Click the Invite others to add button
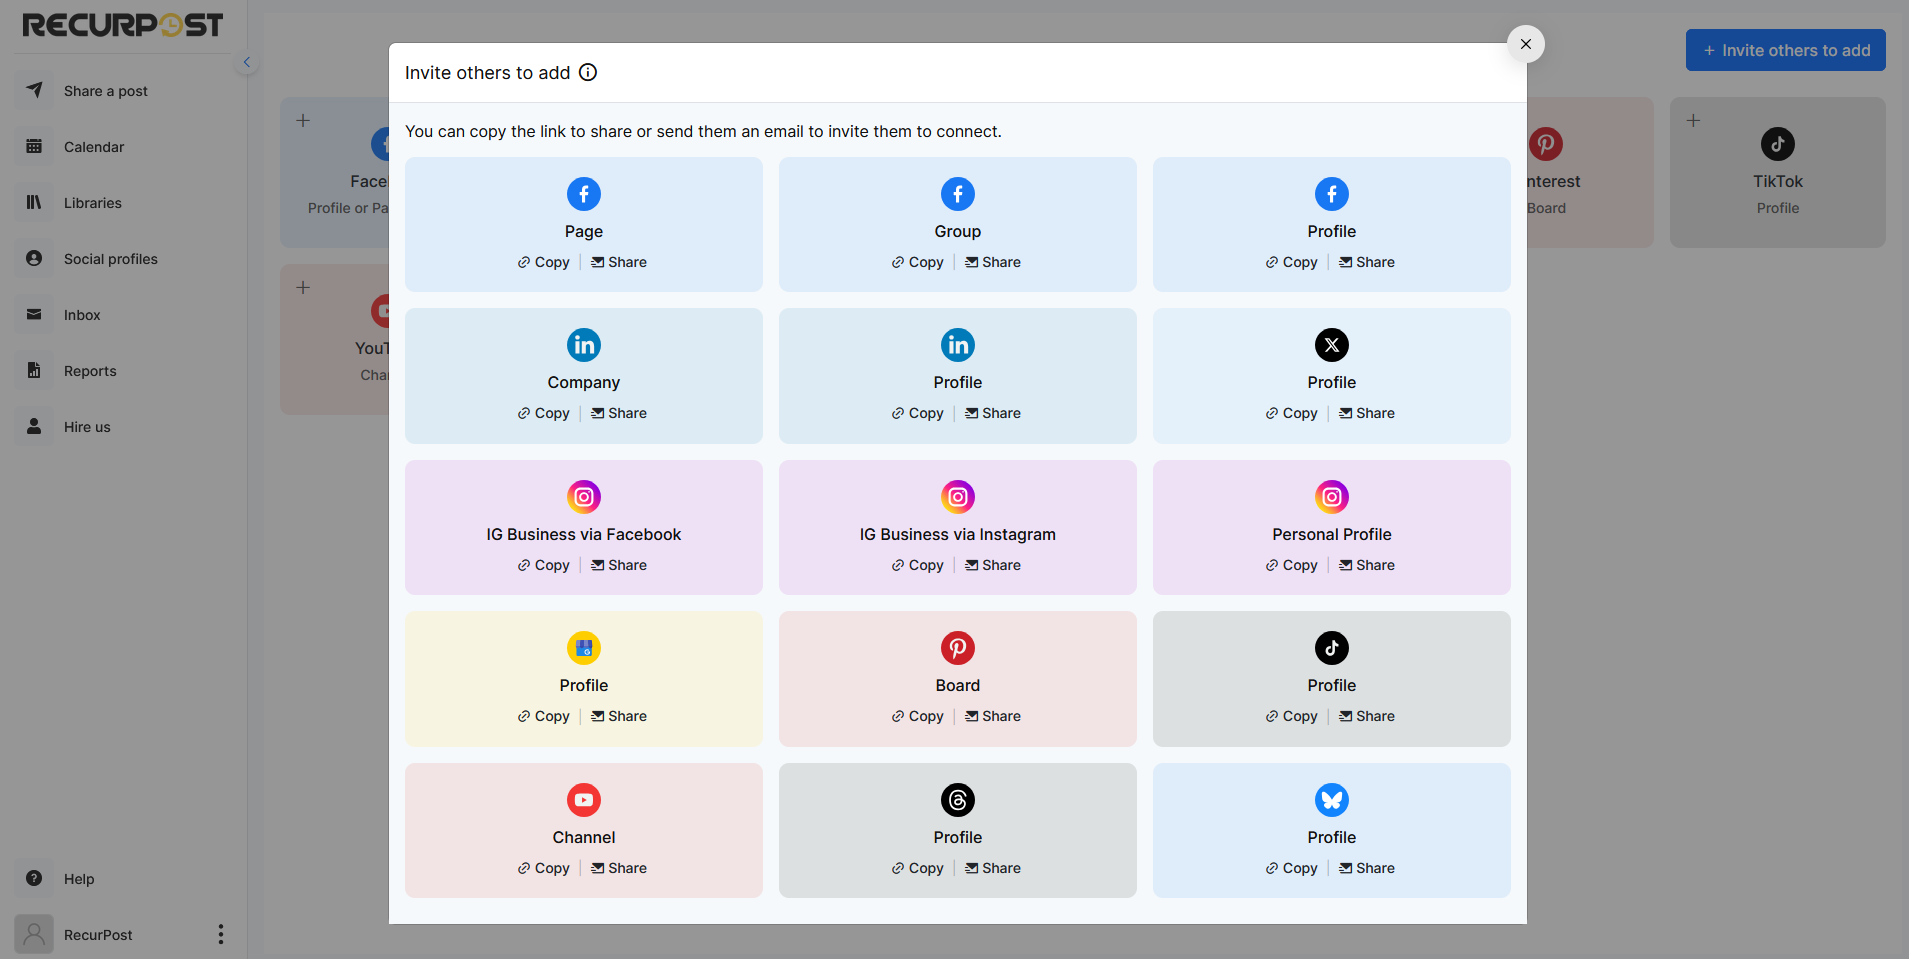 1785,50
